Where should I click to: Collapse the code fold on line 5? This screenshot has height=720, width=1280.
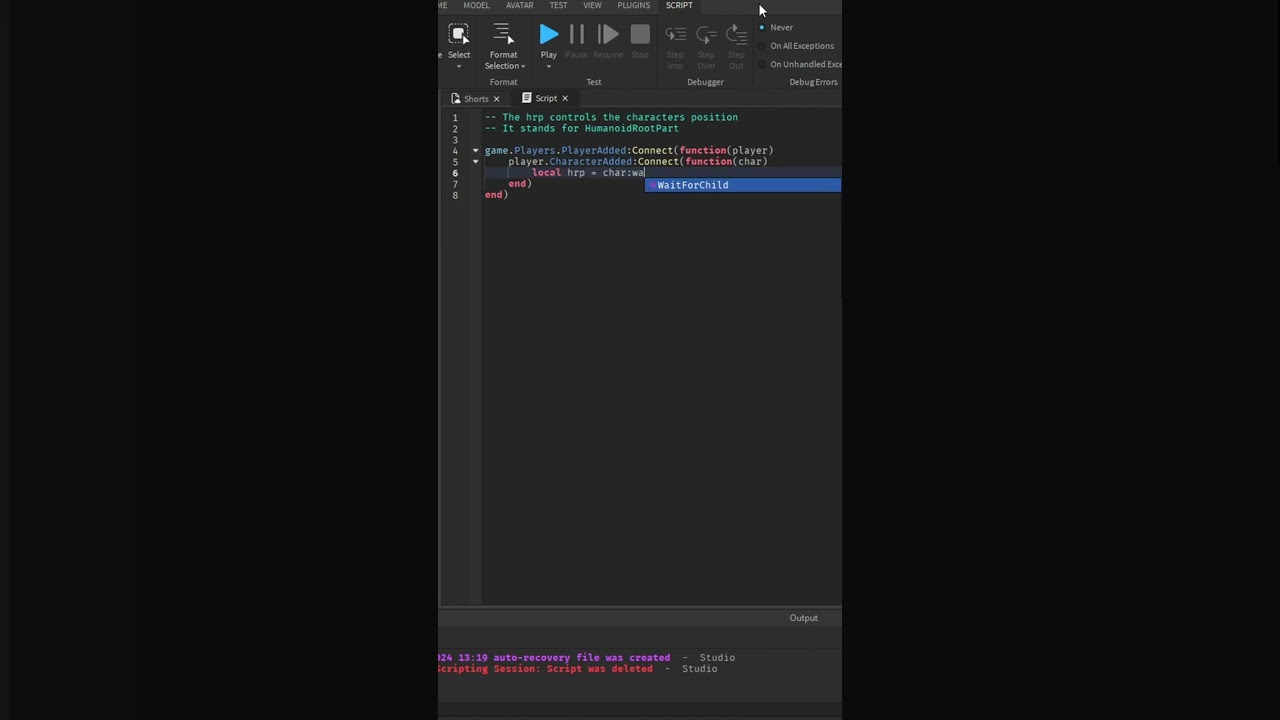475,161
